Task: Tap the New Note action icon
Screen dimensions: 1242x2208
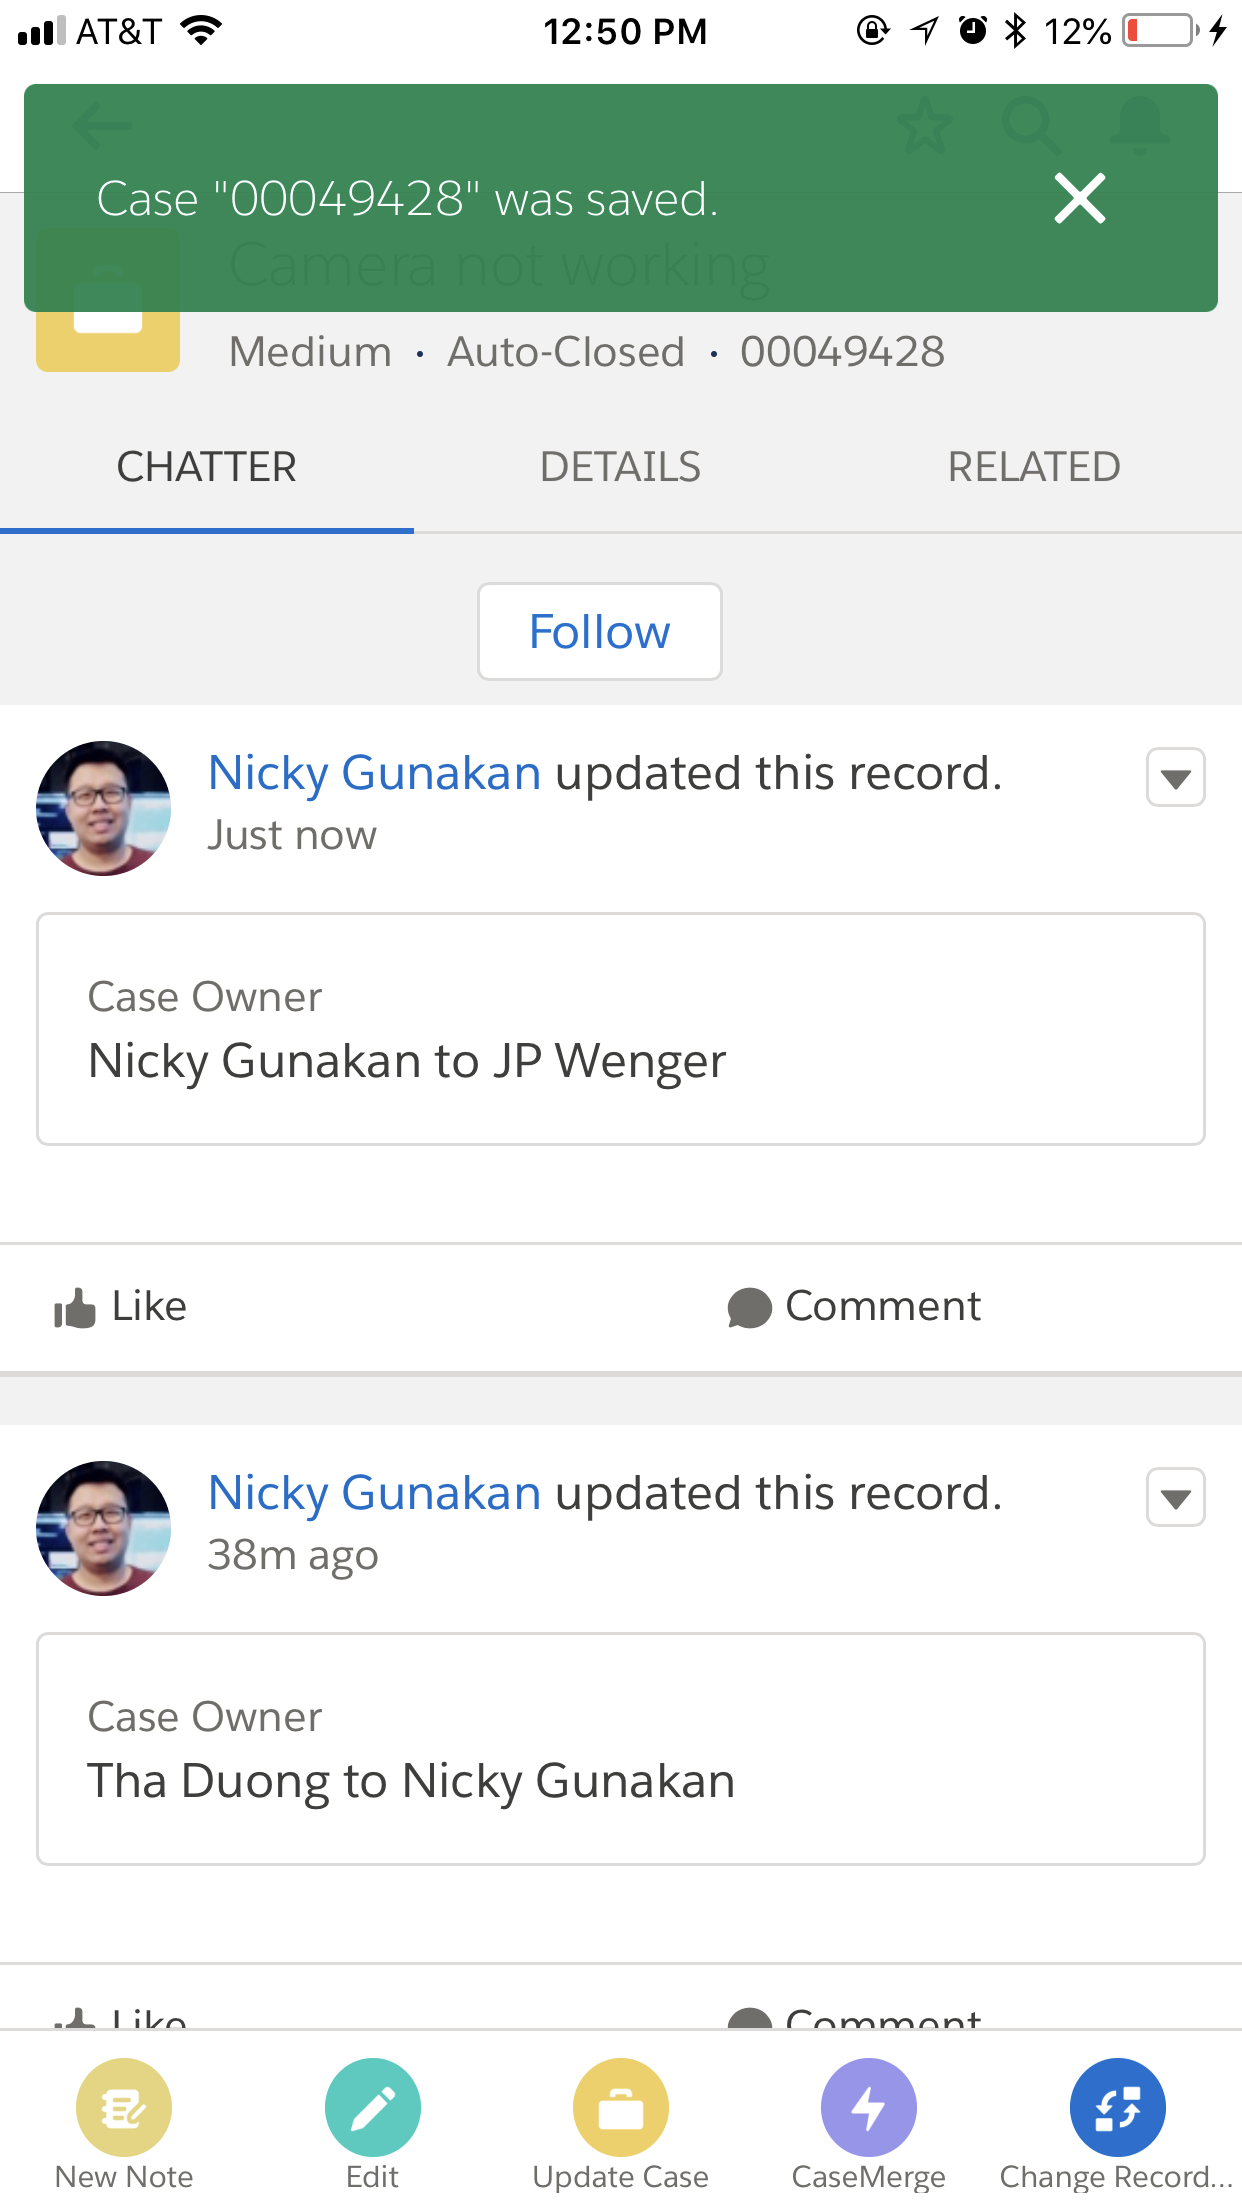Action: pos(124,2108)
